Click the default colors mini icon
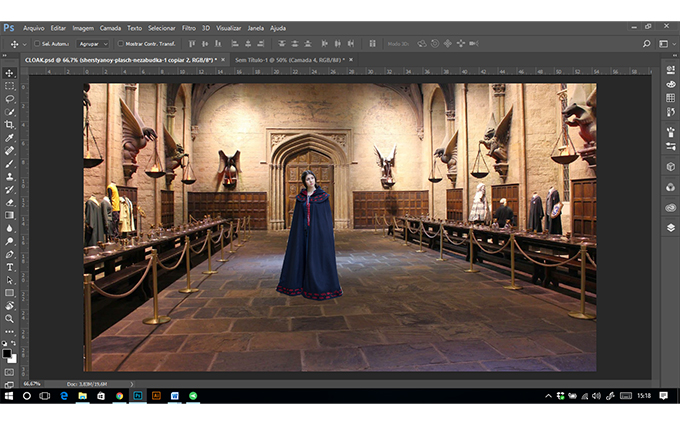The image size is (680, 425). (x=4, y=343)
